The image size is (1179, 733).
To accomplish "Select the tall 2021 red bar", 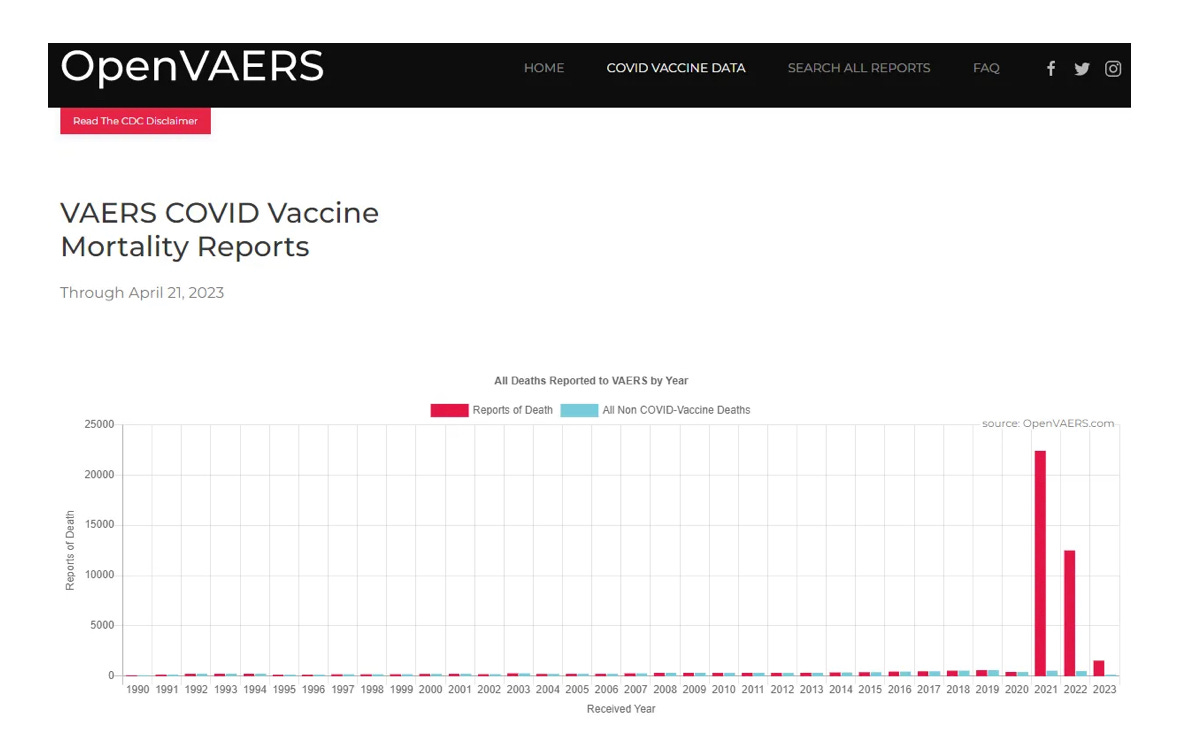I will click(x=1040, y=560).
